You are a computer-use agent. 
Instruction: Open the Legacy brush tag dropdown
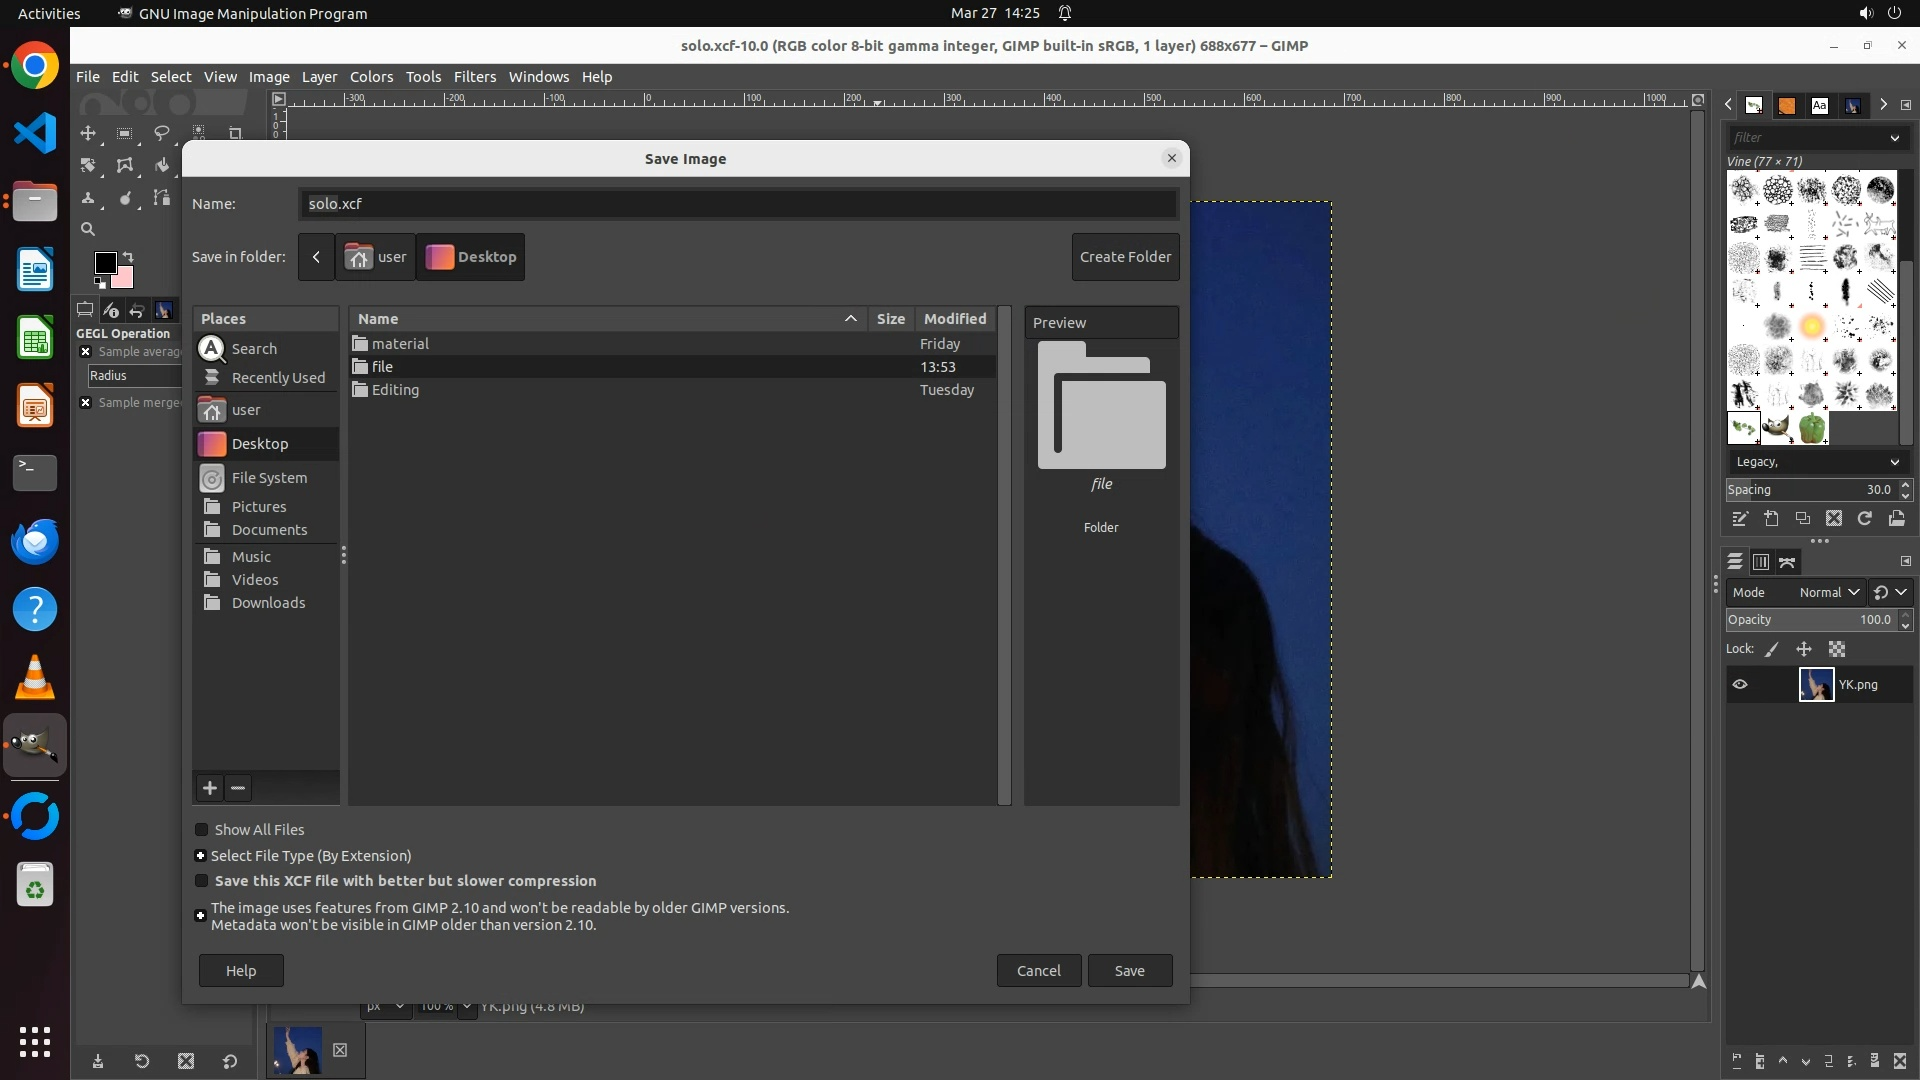1816,462
